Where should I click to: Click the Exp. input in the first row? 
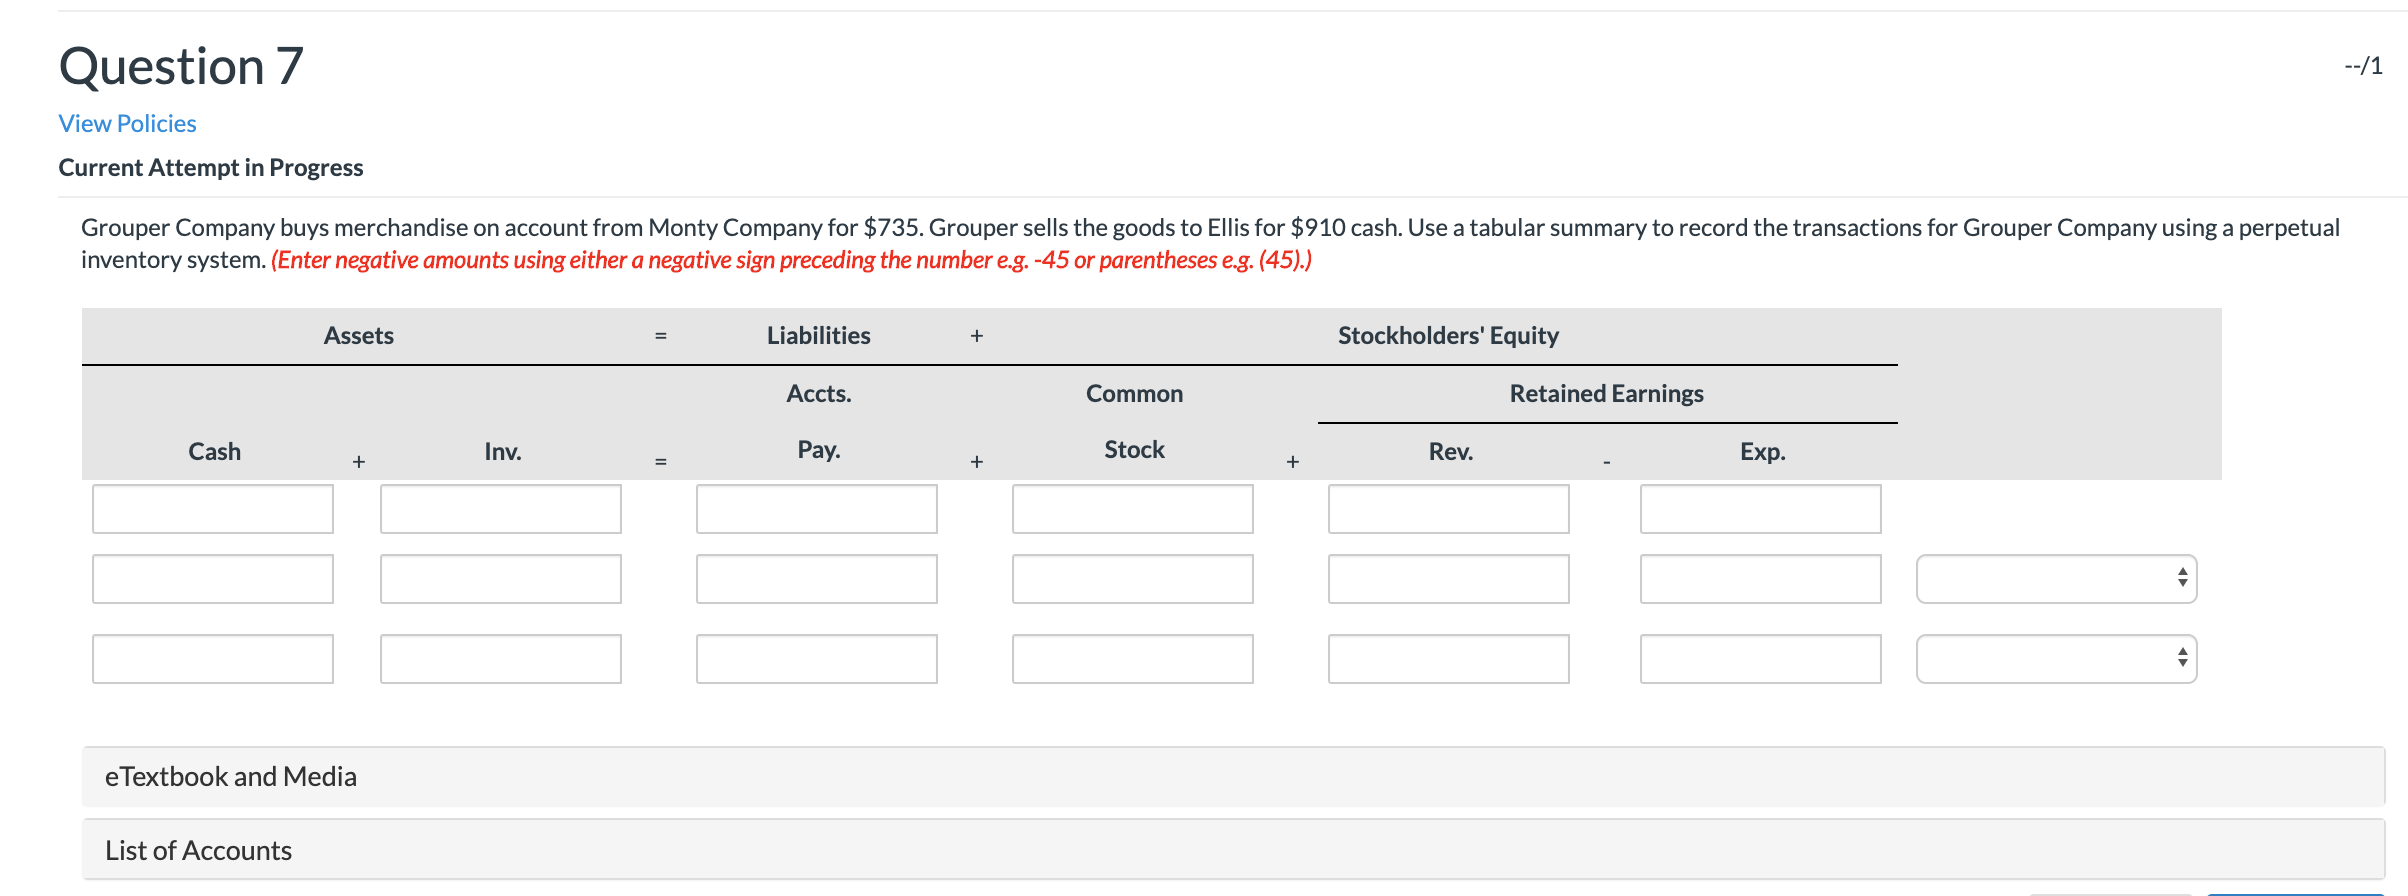tap(1760, 509)
